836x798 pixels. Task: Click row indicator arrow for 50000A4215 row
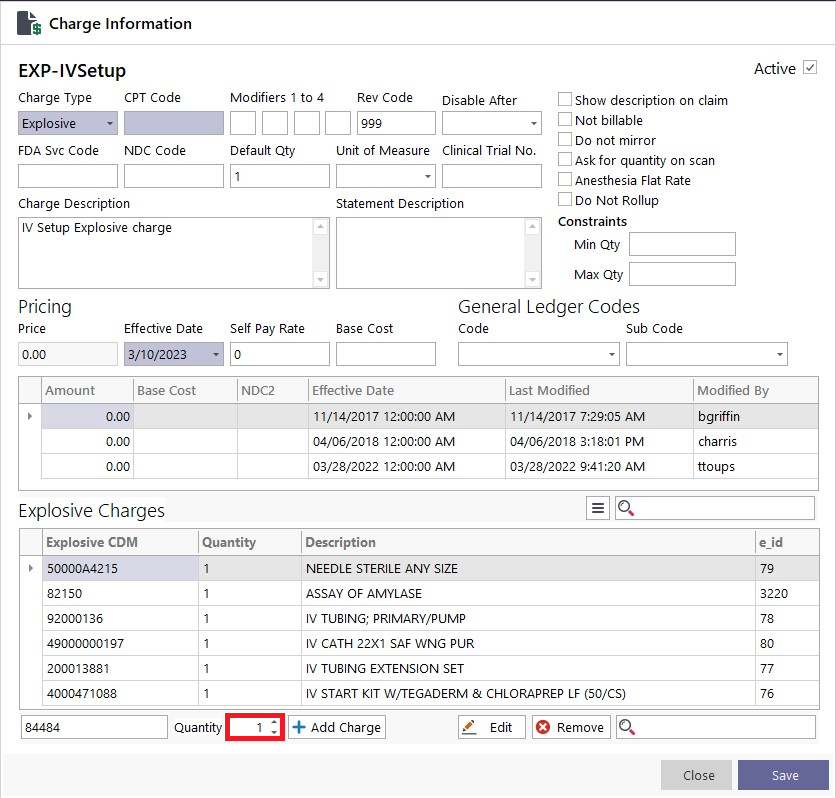(x=30, y=568)
